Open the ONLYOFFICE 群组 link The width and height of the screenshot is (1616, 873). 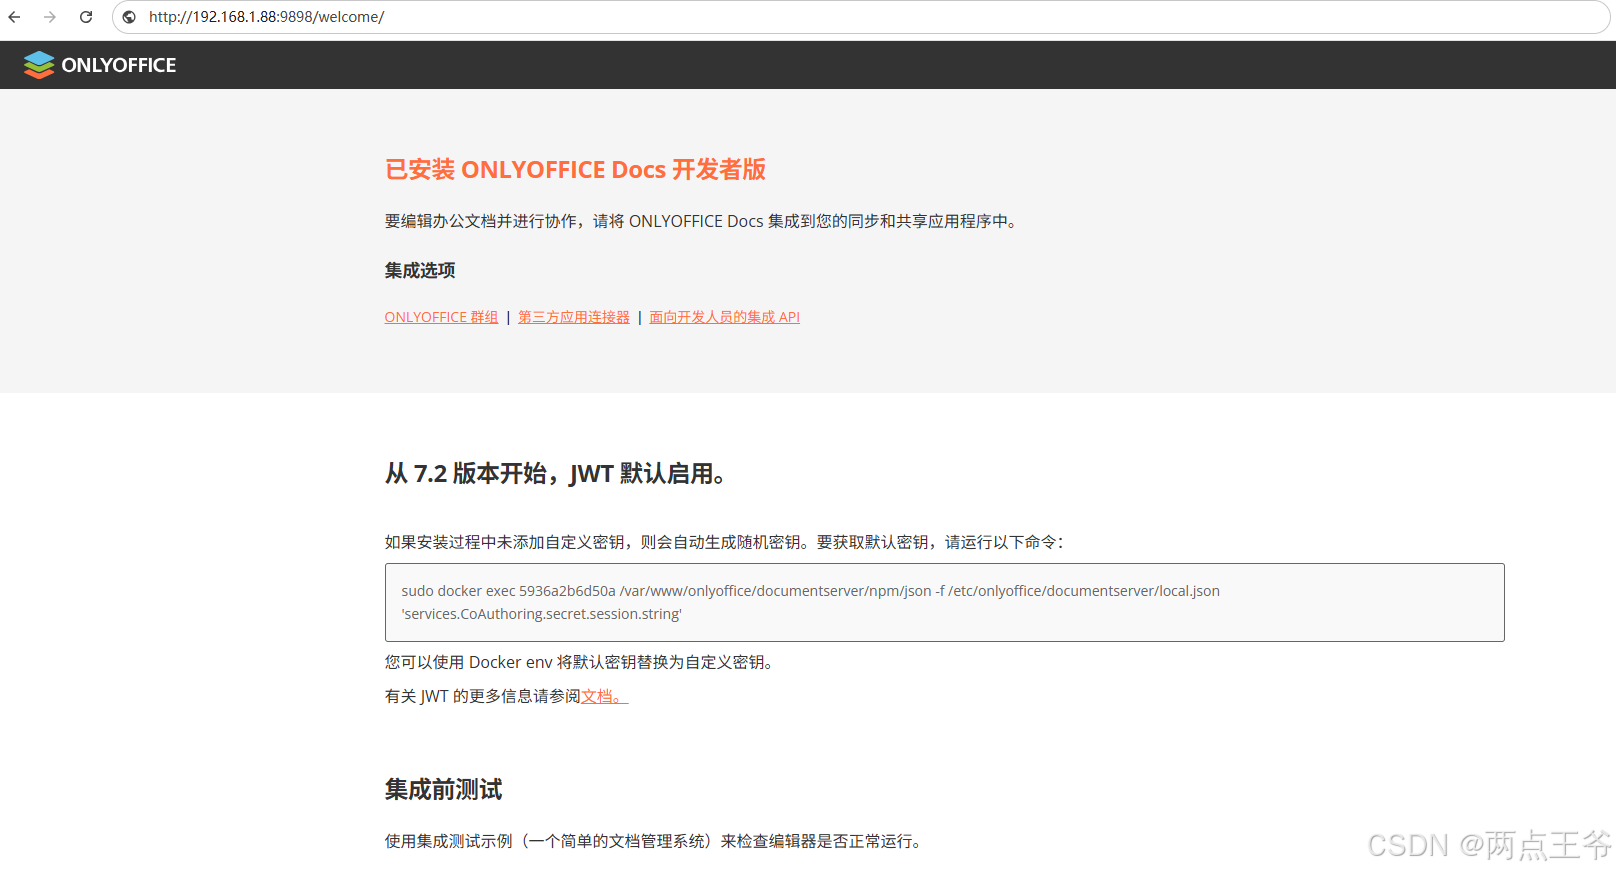click(441, 317)
